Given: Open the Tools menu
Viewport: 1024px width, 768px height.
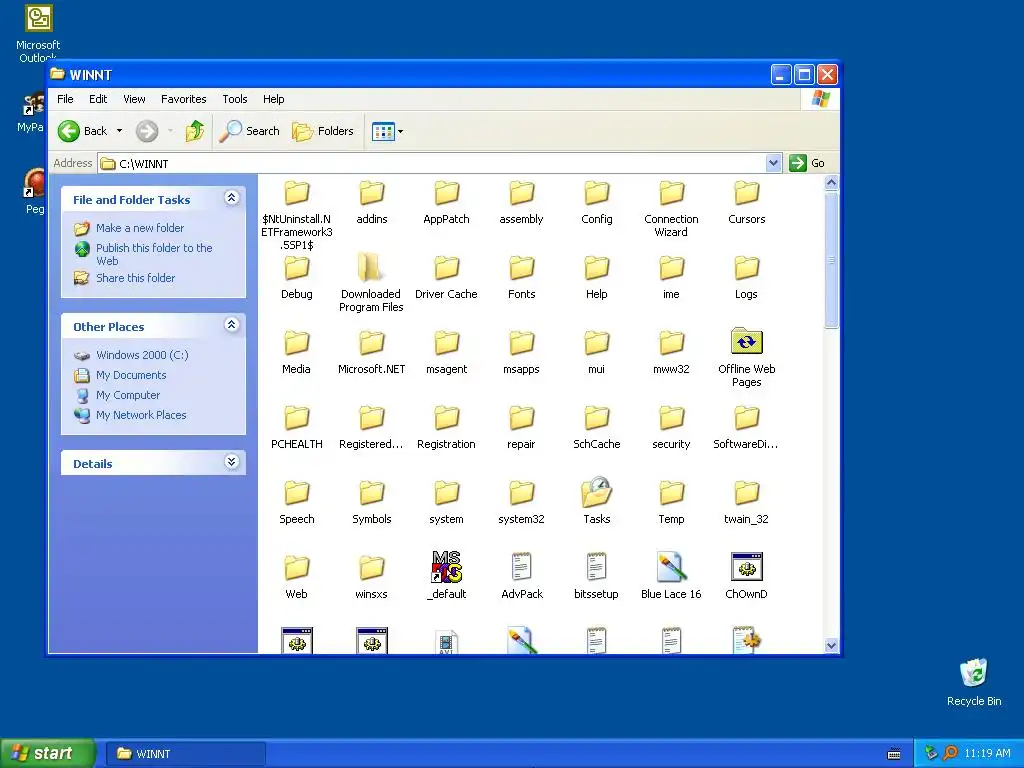Looking at the screenshot, I should [234, 99].
